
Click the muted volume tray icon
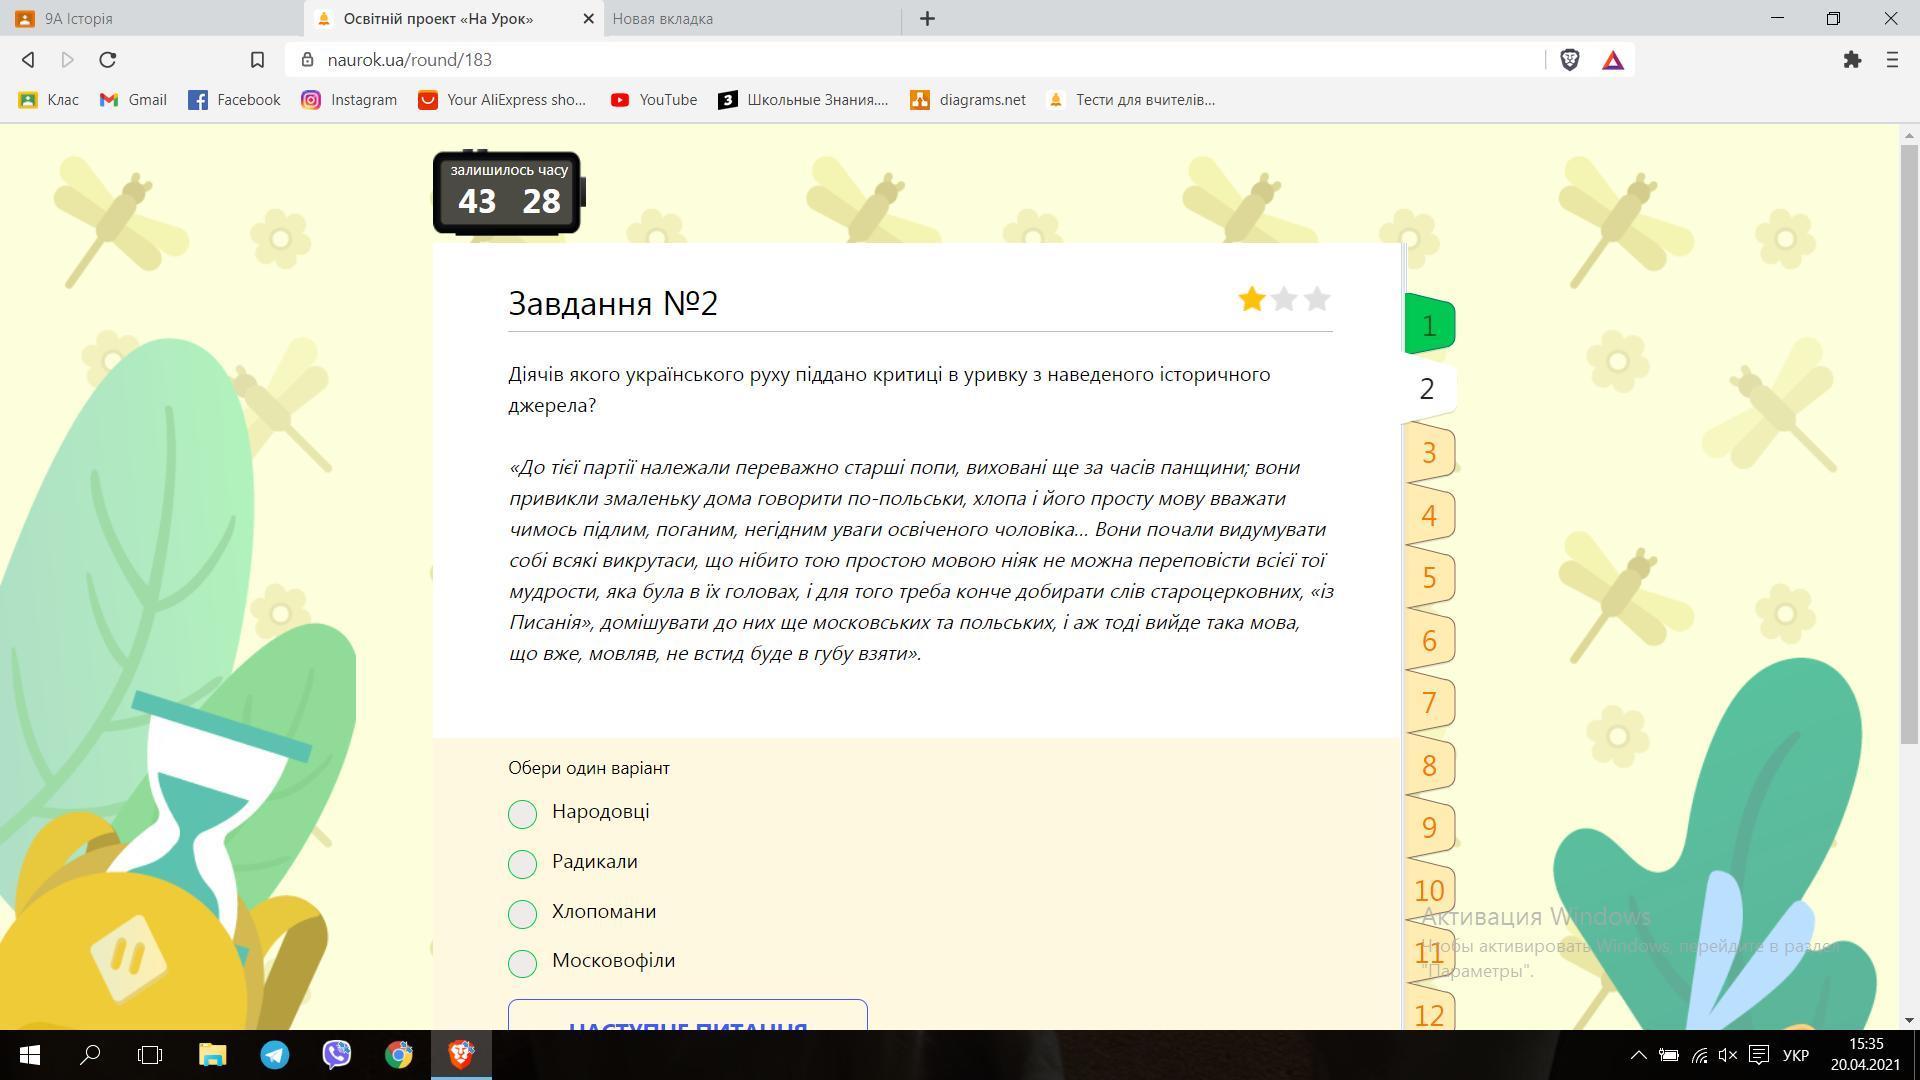1728,1055
